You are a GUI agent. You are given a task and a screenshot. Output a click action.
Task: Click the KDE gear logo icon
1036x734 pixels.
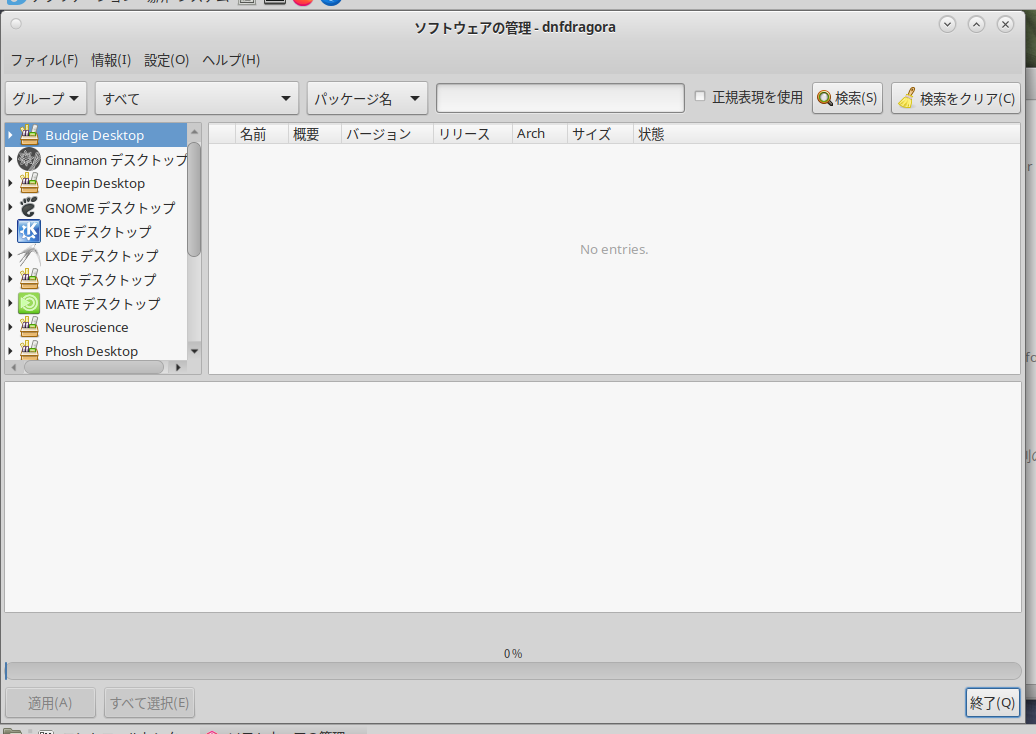[x=29, y=231]
